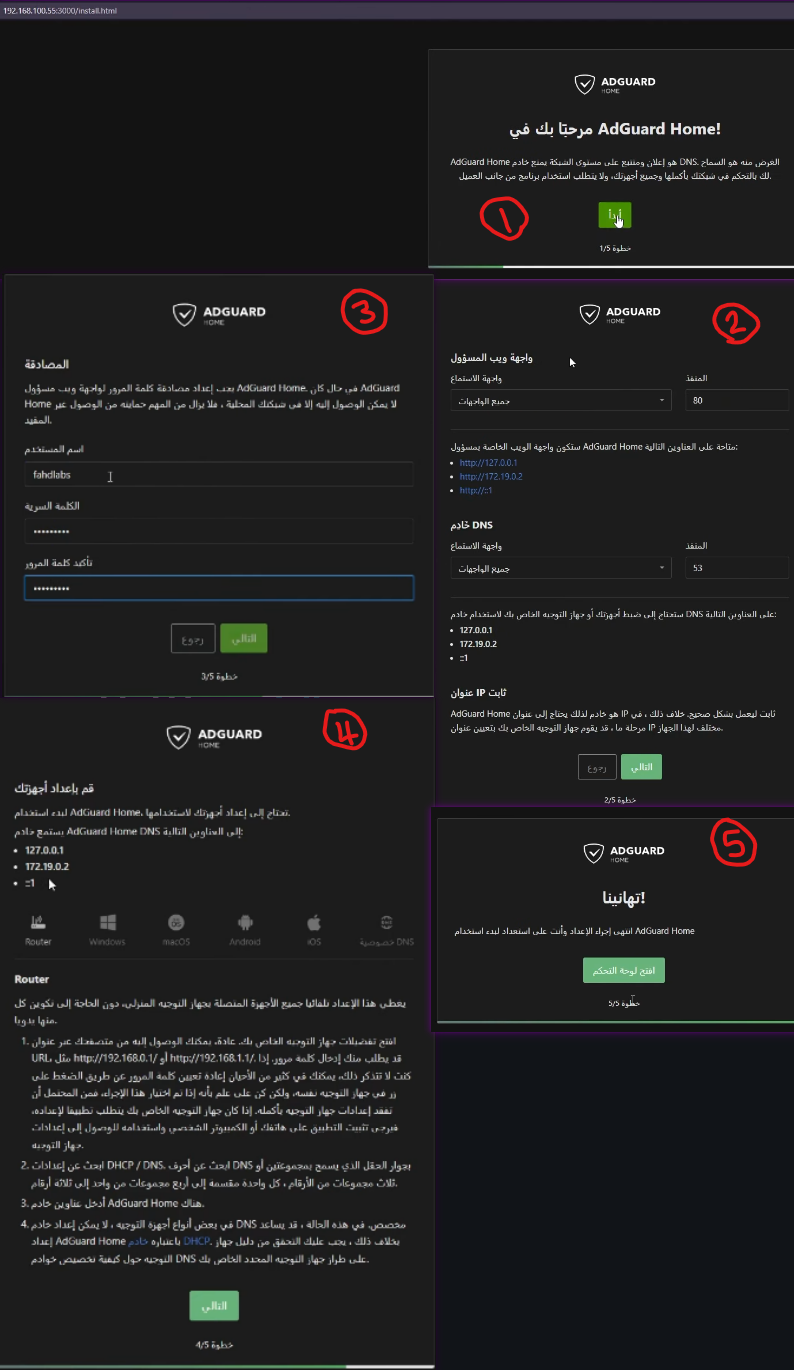Viewport: 794px width, 1370px height.
Task: Click the green Next button in step 2/5
Action: click(641, 767)
